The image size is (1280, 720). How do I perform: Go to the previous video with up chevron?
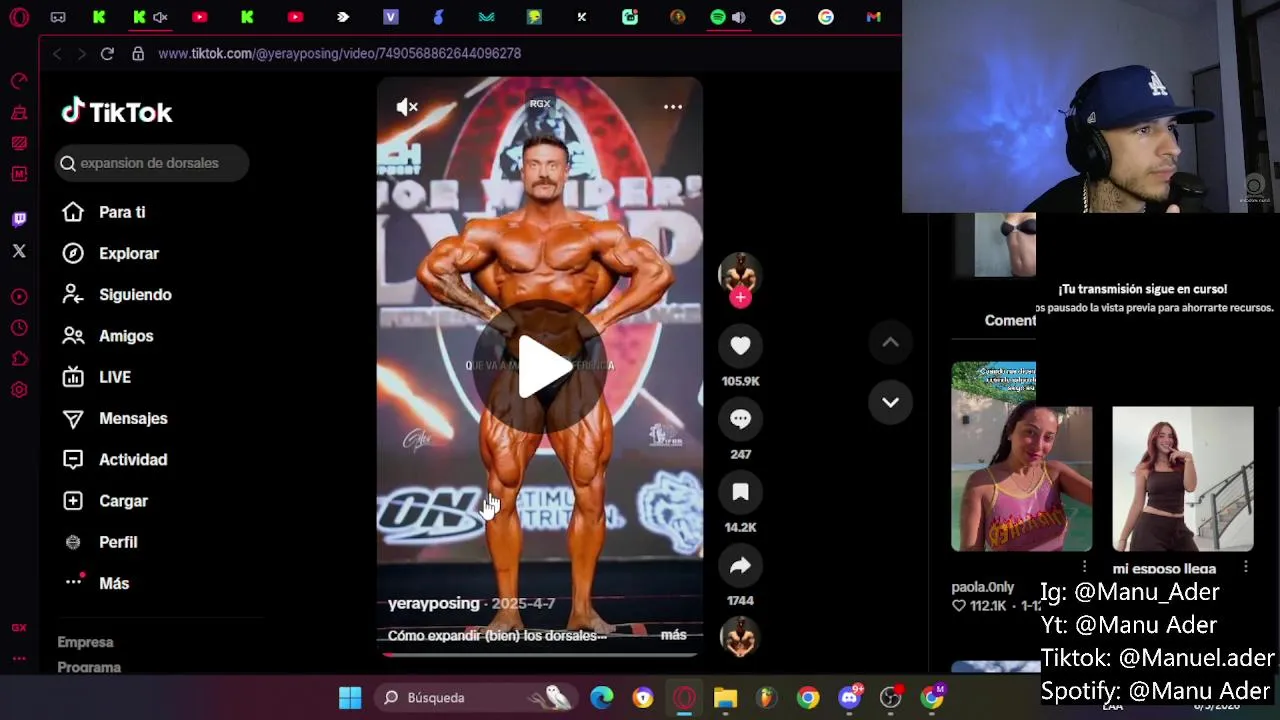(890, 343)
